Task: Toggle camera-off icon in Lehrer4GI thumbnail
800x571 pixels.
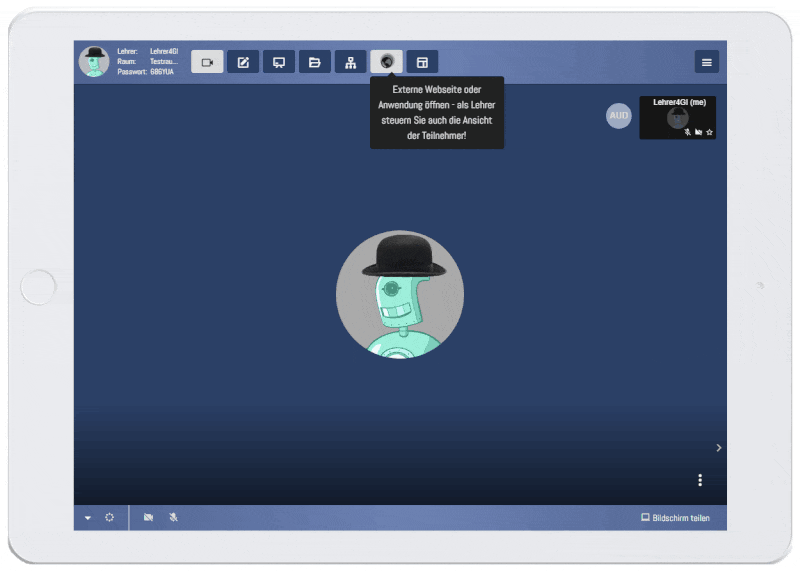Action: pyautogui.click(x=698, y=132)
